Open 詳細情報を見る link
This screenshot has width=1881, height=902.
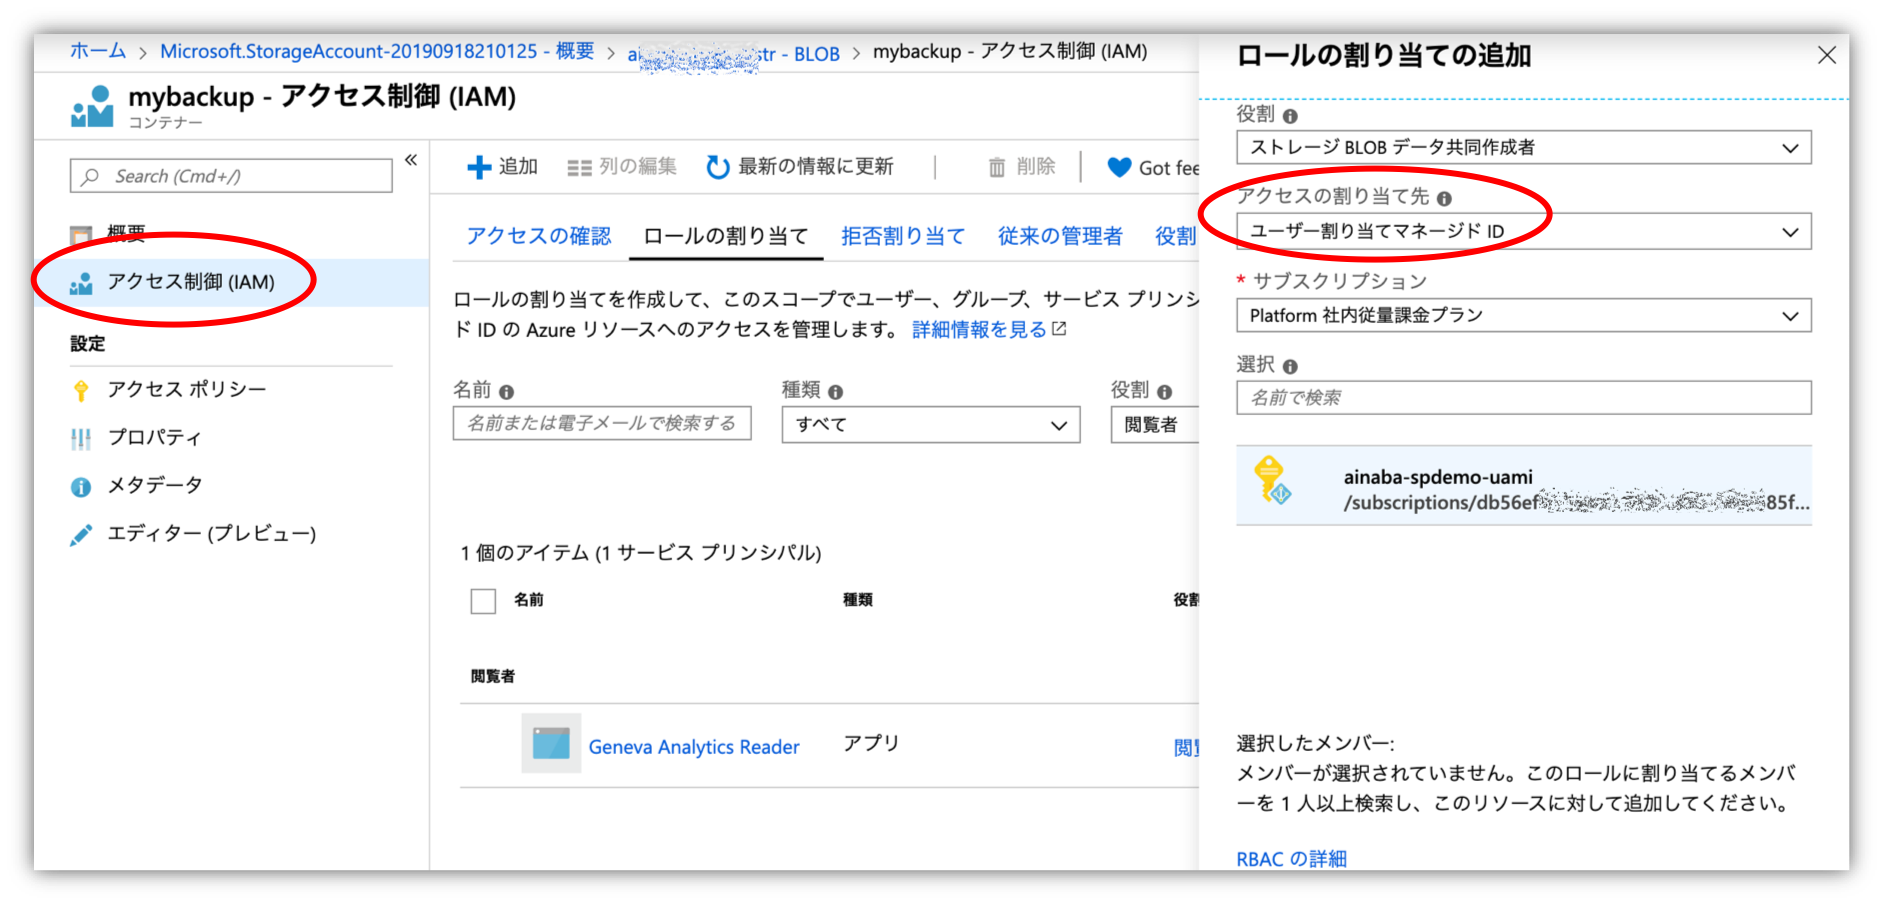(979, 330)
